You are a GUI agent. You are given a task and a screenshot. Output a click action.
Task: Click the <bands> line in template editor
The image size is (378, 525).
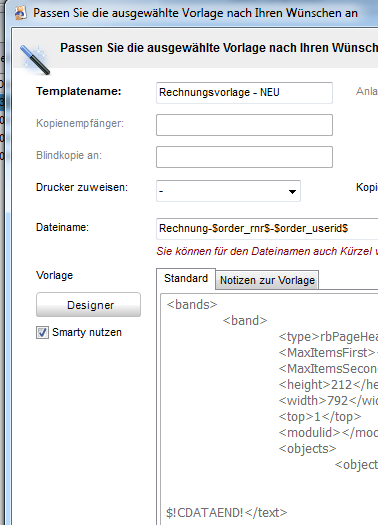(x=192, y=305)
